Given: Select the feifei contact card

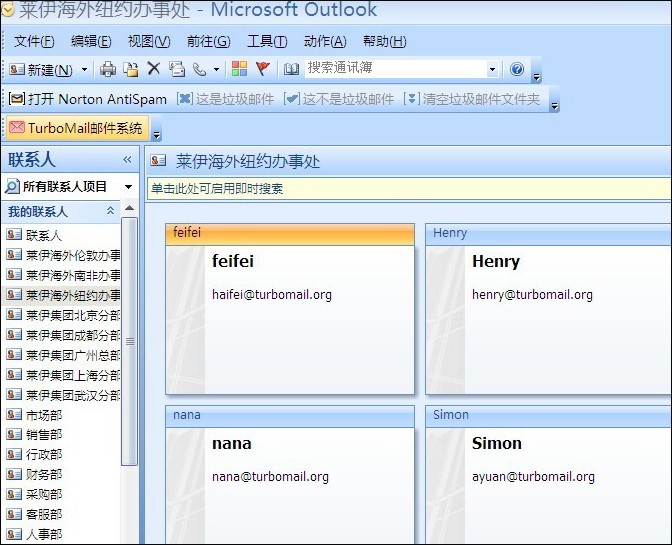Looking at the screenshot, I should [290, 308].
